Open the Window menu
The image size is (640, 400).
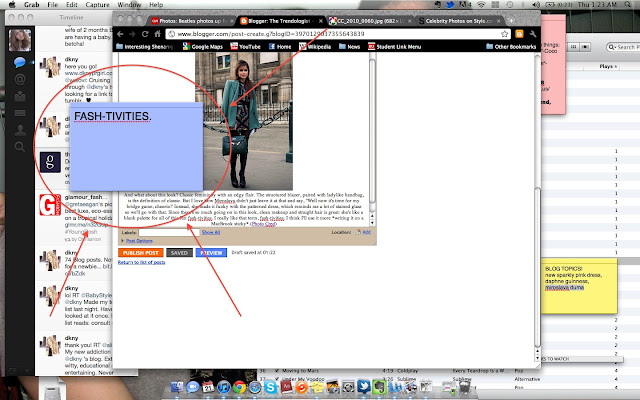coord(129,4)
